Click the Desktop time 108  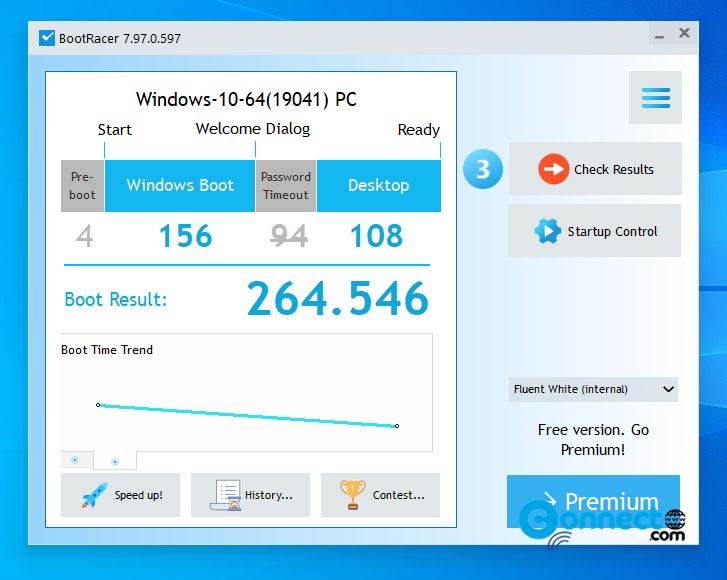[376, 236]
